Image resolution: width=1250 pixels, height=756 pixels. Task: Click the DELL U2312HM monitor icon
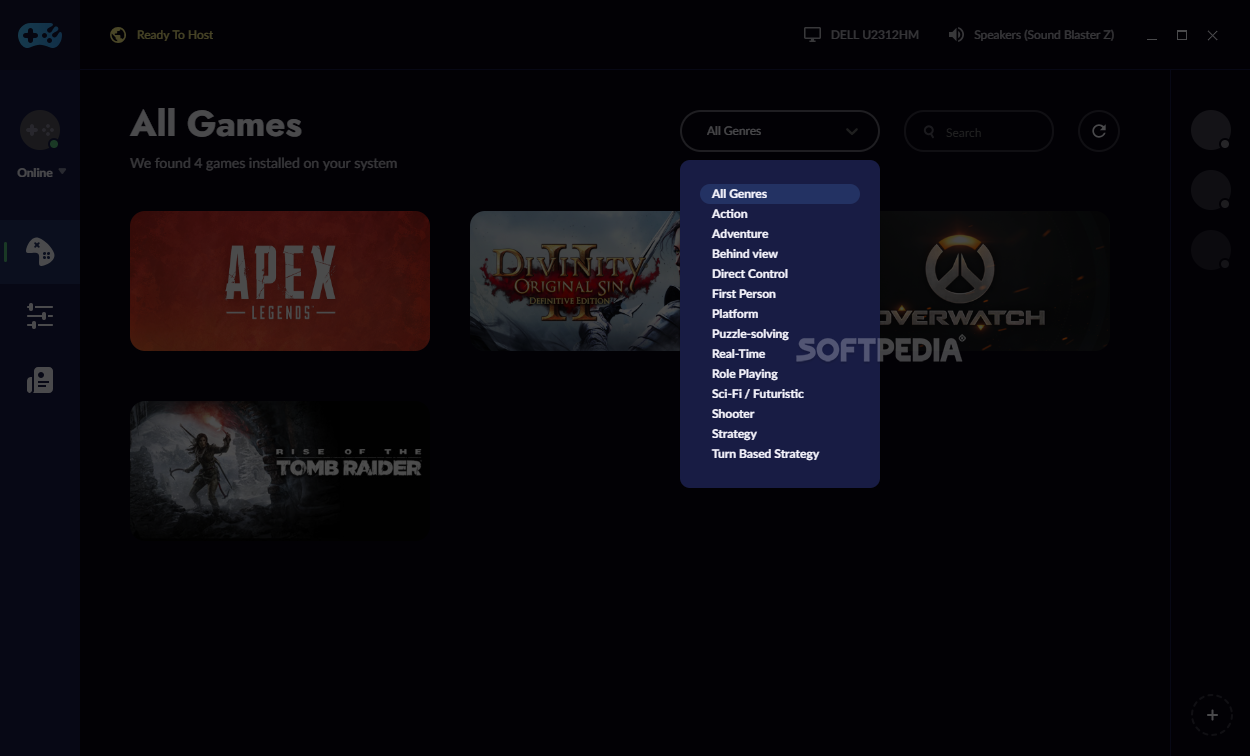(812, 35)
